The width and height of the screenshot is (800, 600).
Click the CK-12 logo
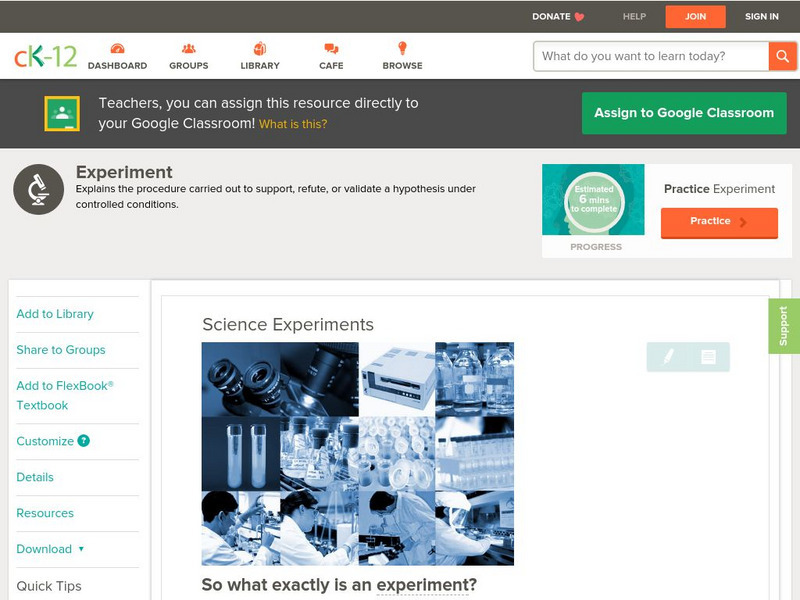tap(45, 56)
